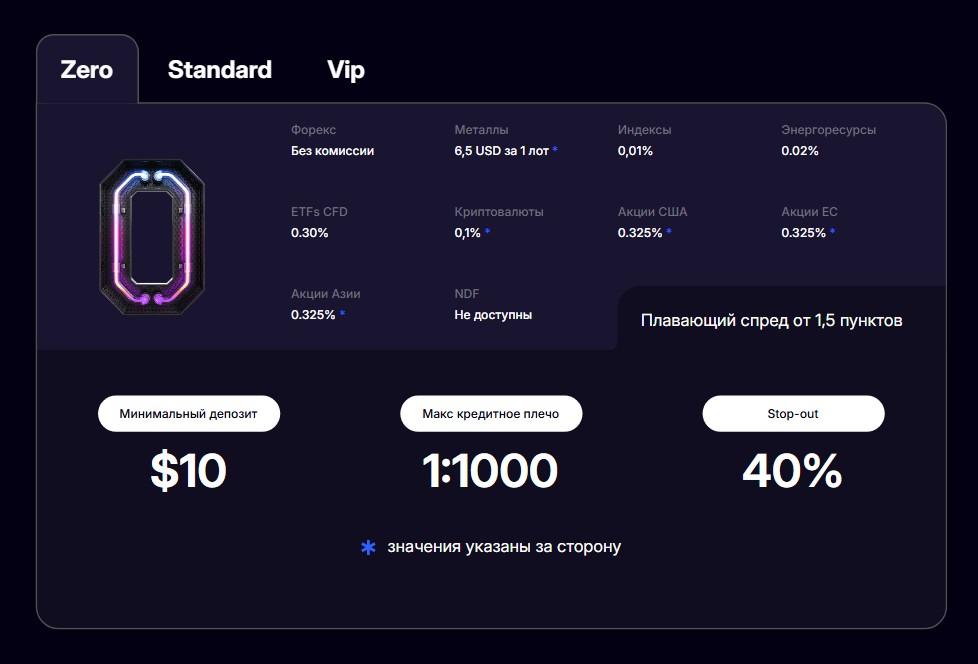The height and width of the screenshot is (664, 978).
Task: Switch to the Zero account tab
Action: pyautogui.click(x=87, y=70)
